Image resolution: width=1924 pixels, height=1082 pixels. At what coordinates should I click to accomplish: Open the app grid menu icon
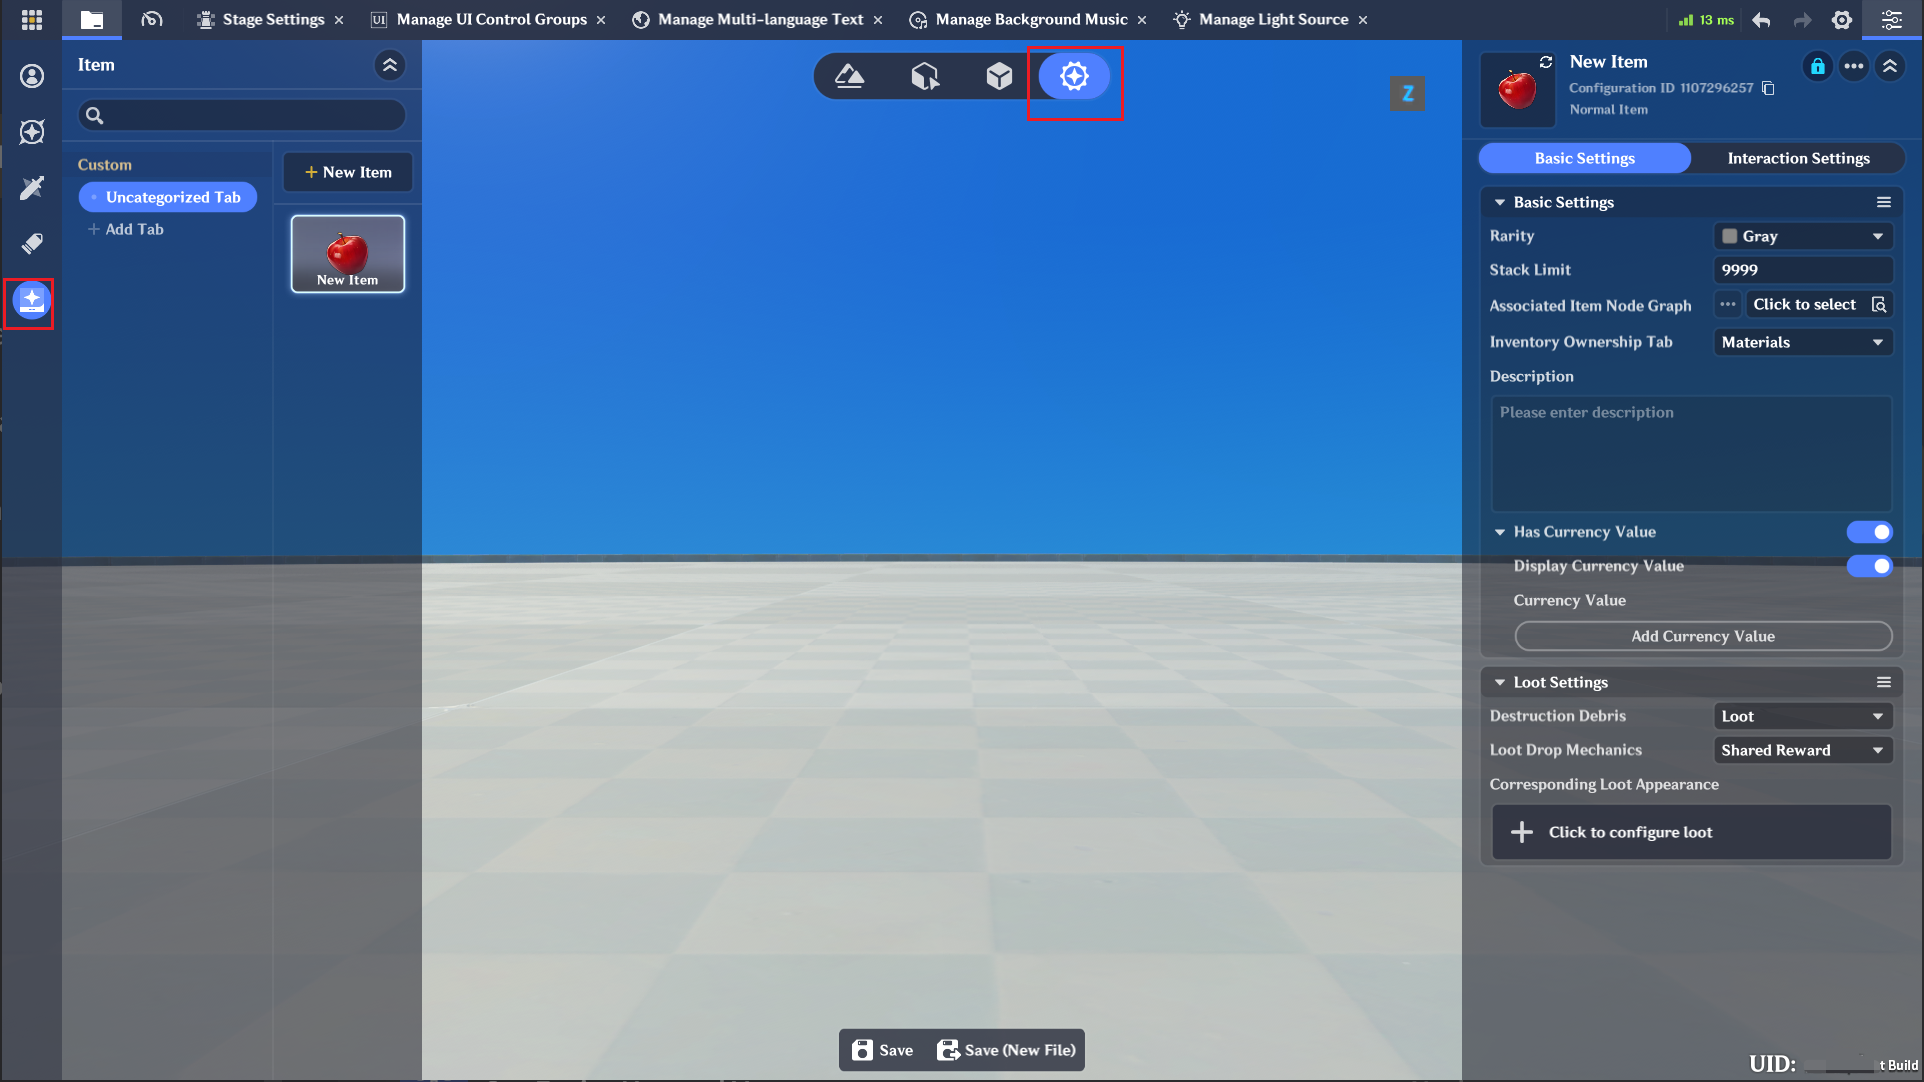click(x=31, y=20)
